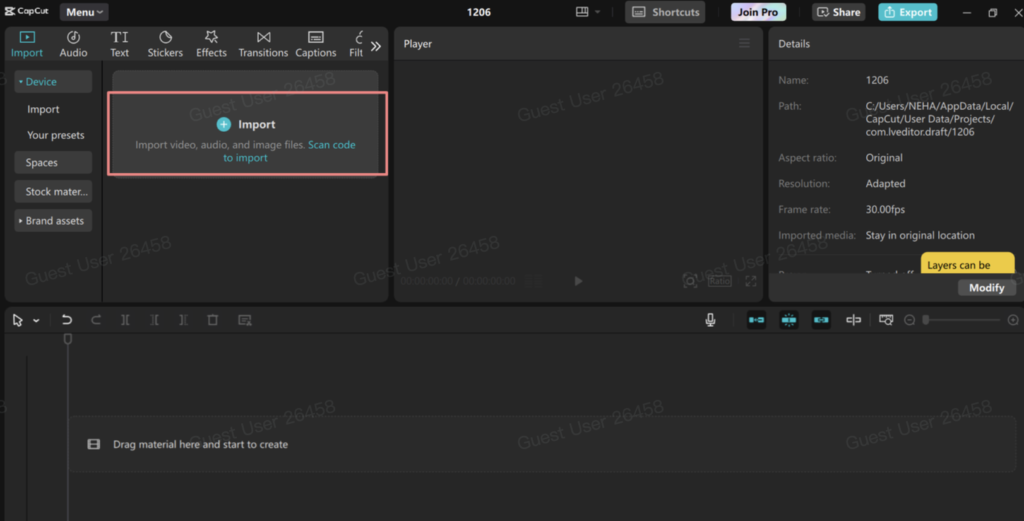Screen dimensions: 1024x521
Task: Click the Share button
Action: click(x=839, y=12)
